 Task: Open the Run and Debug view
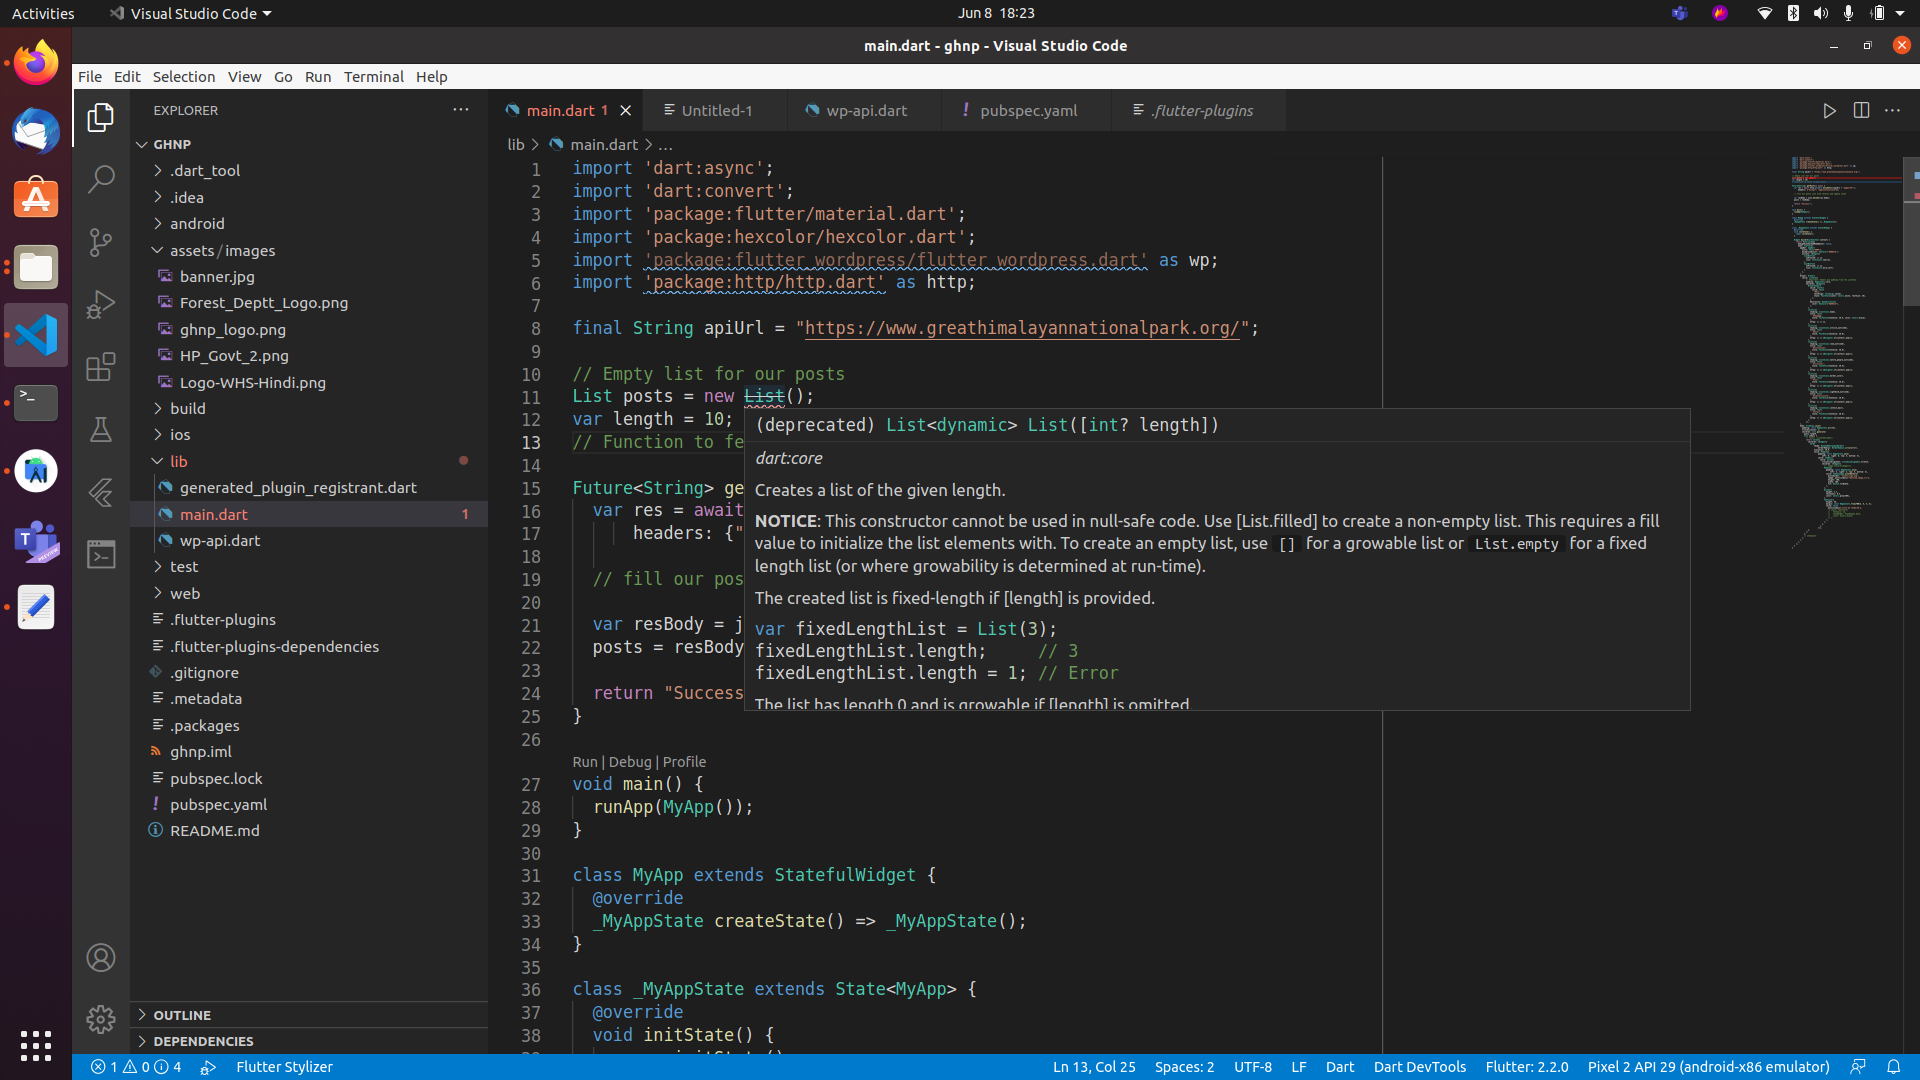pyautogui.click(x=101, y=304)
